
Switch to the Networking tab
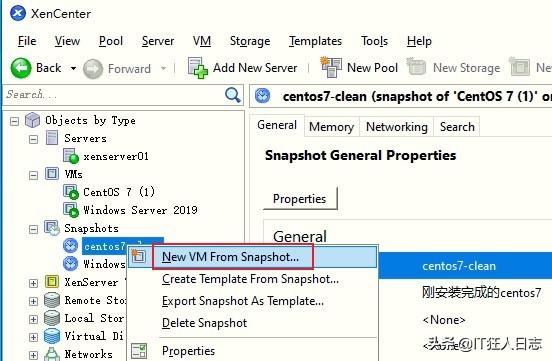(x=397, y=126)
